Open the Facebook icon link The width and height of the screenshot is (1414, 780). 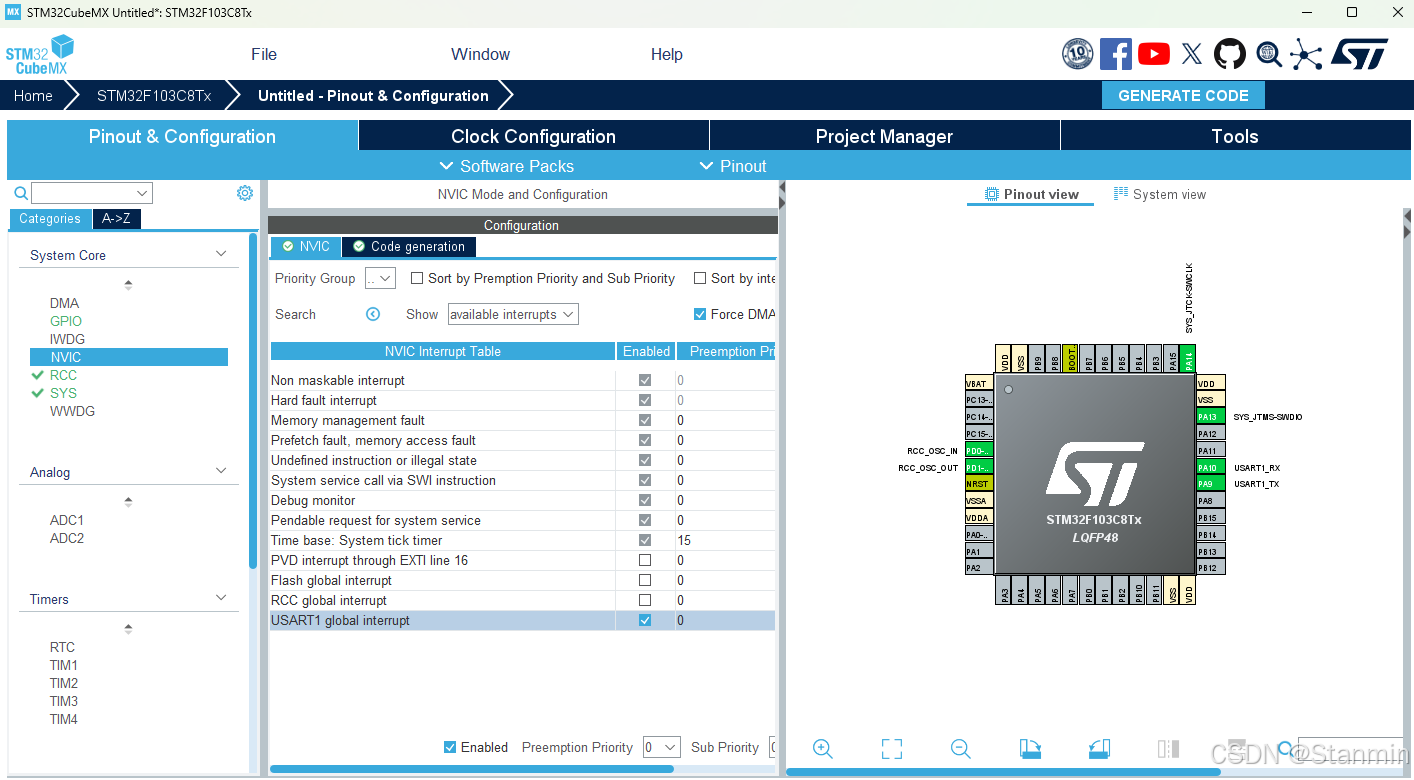1115,54
